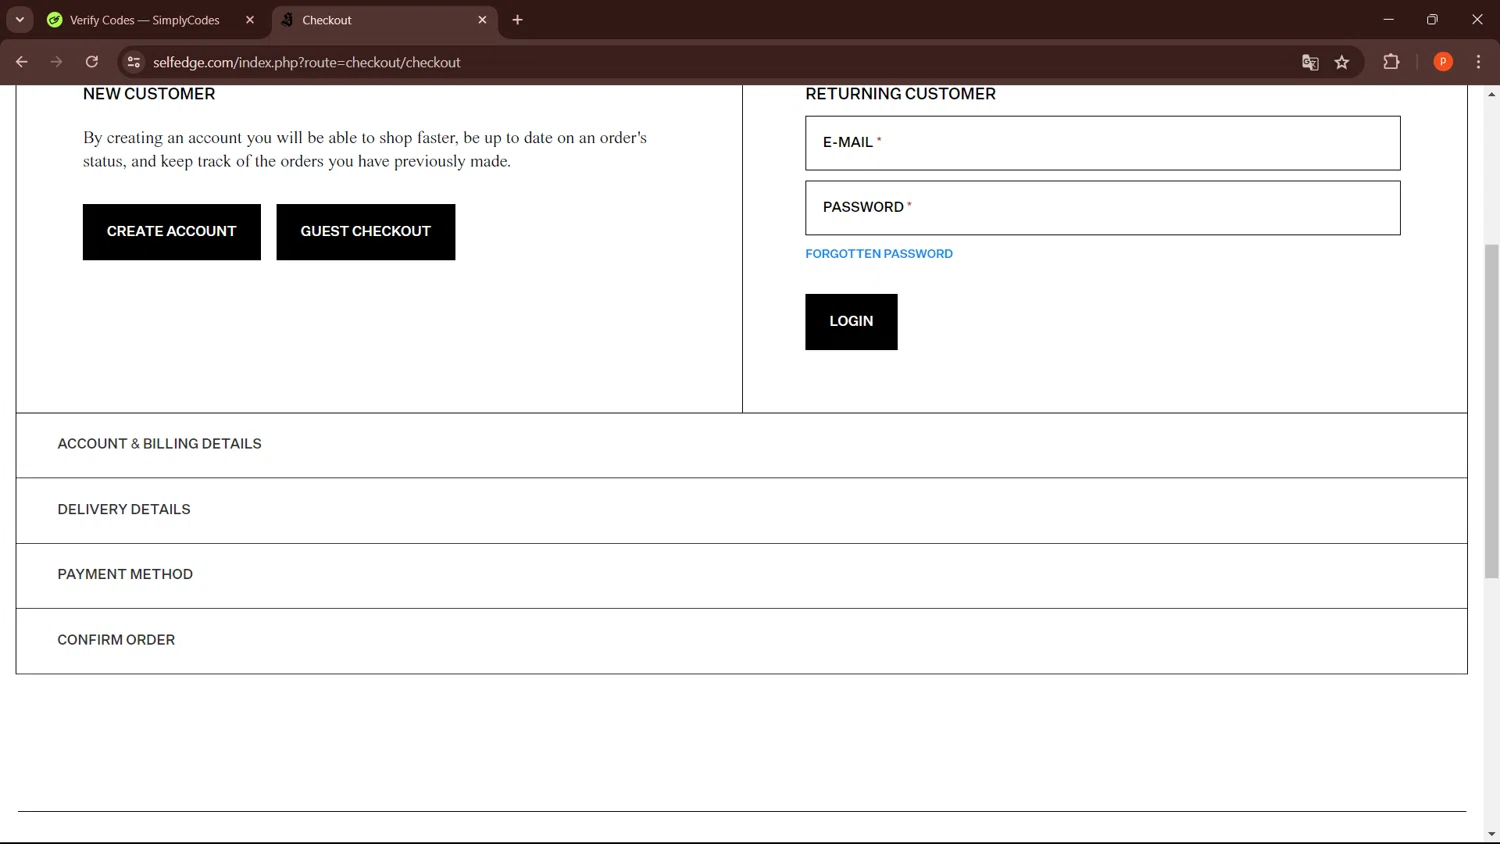This screenshot has width=1500, height=844.
Task: Minimize the browser window
Action: [x=1388, y=20]
